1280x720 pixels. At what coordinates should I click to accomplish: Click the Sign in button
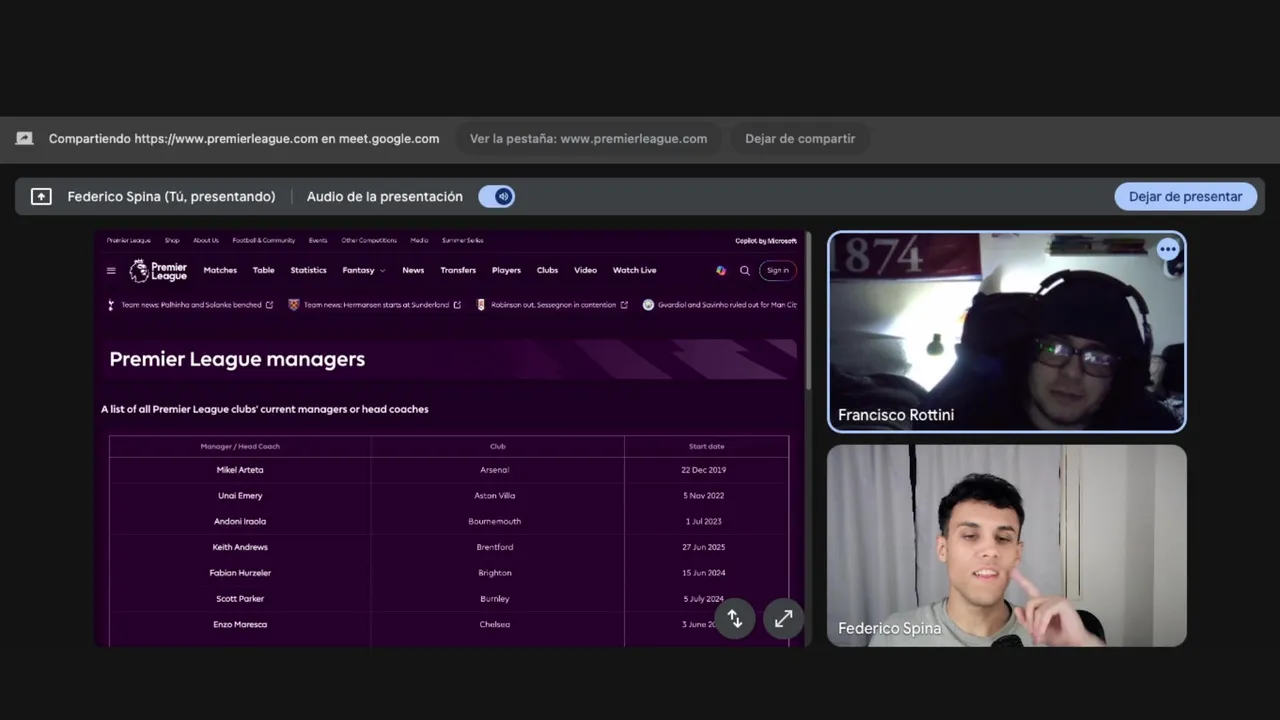778,270
